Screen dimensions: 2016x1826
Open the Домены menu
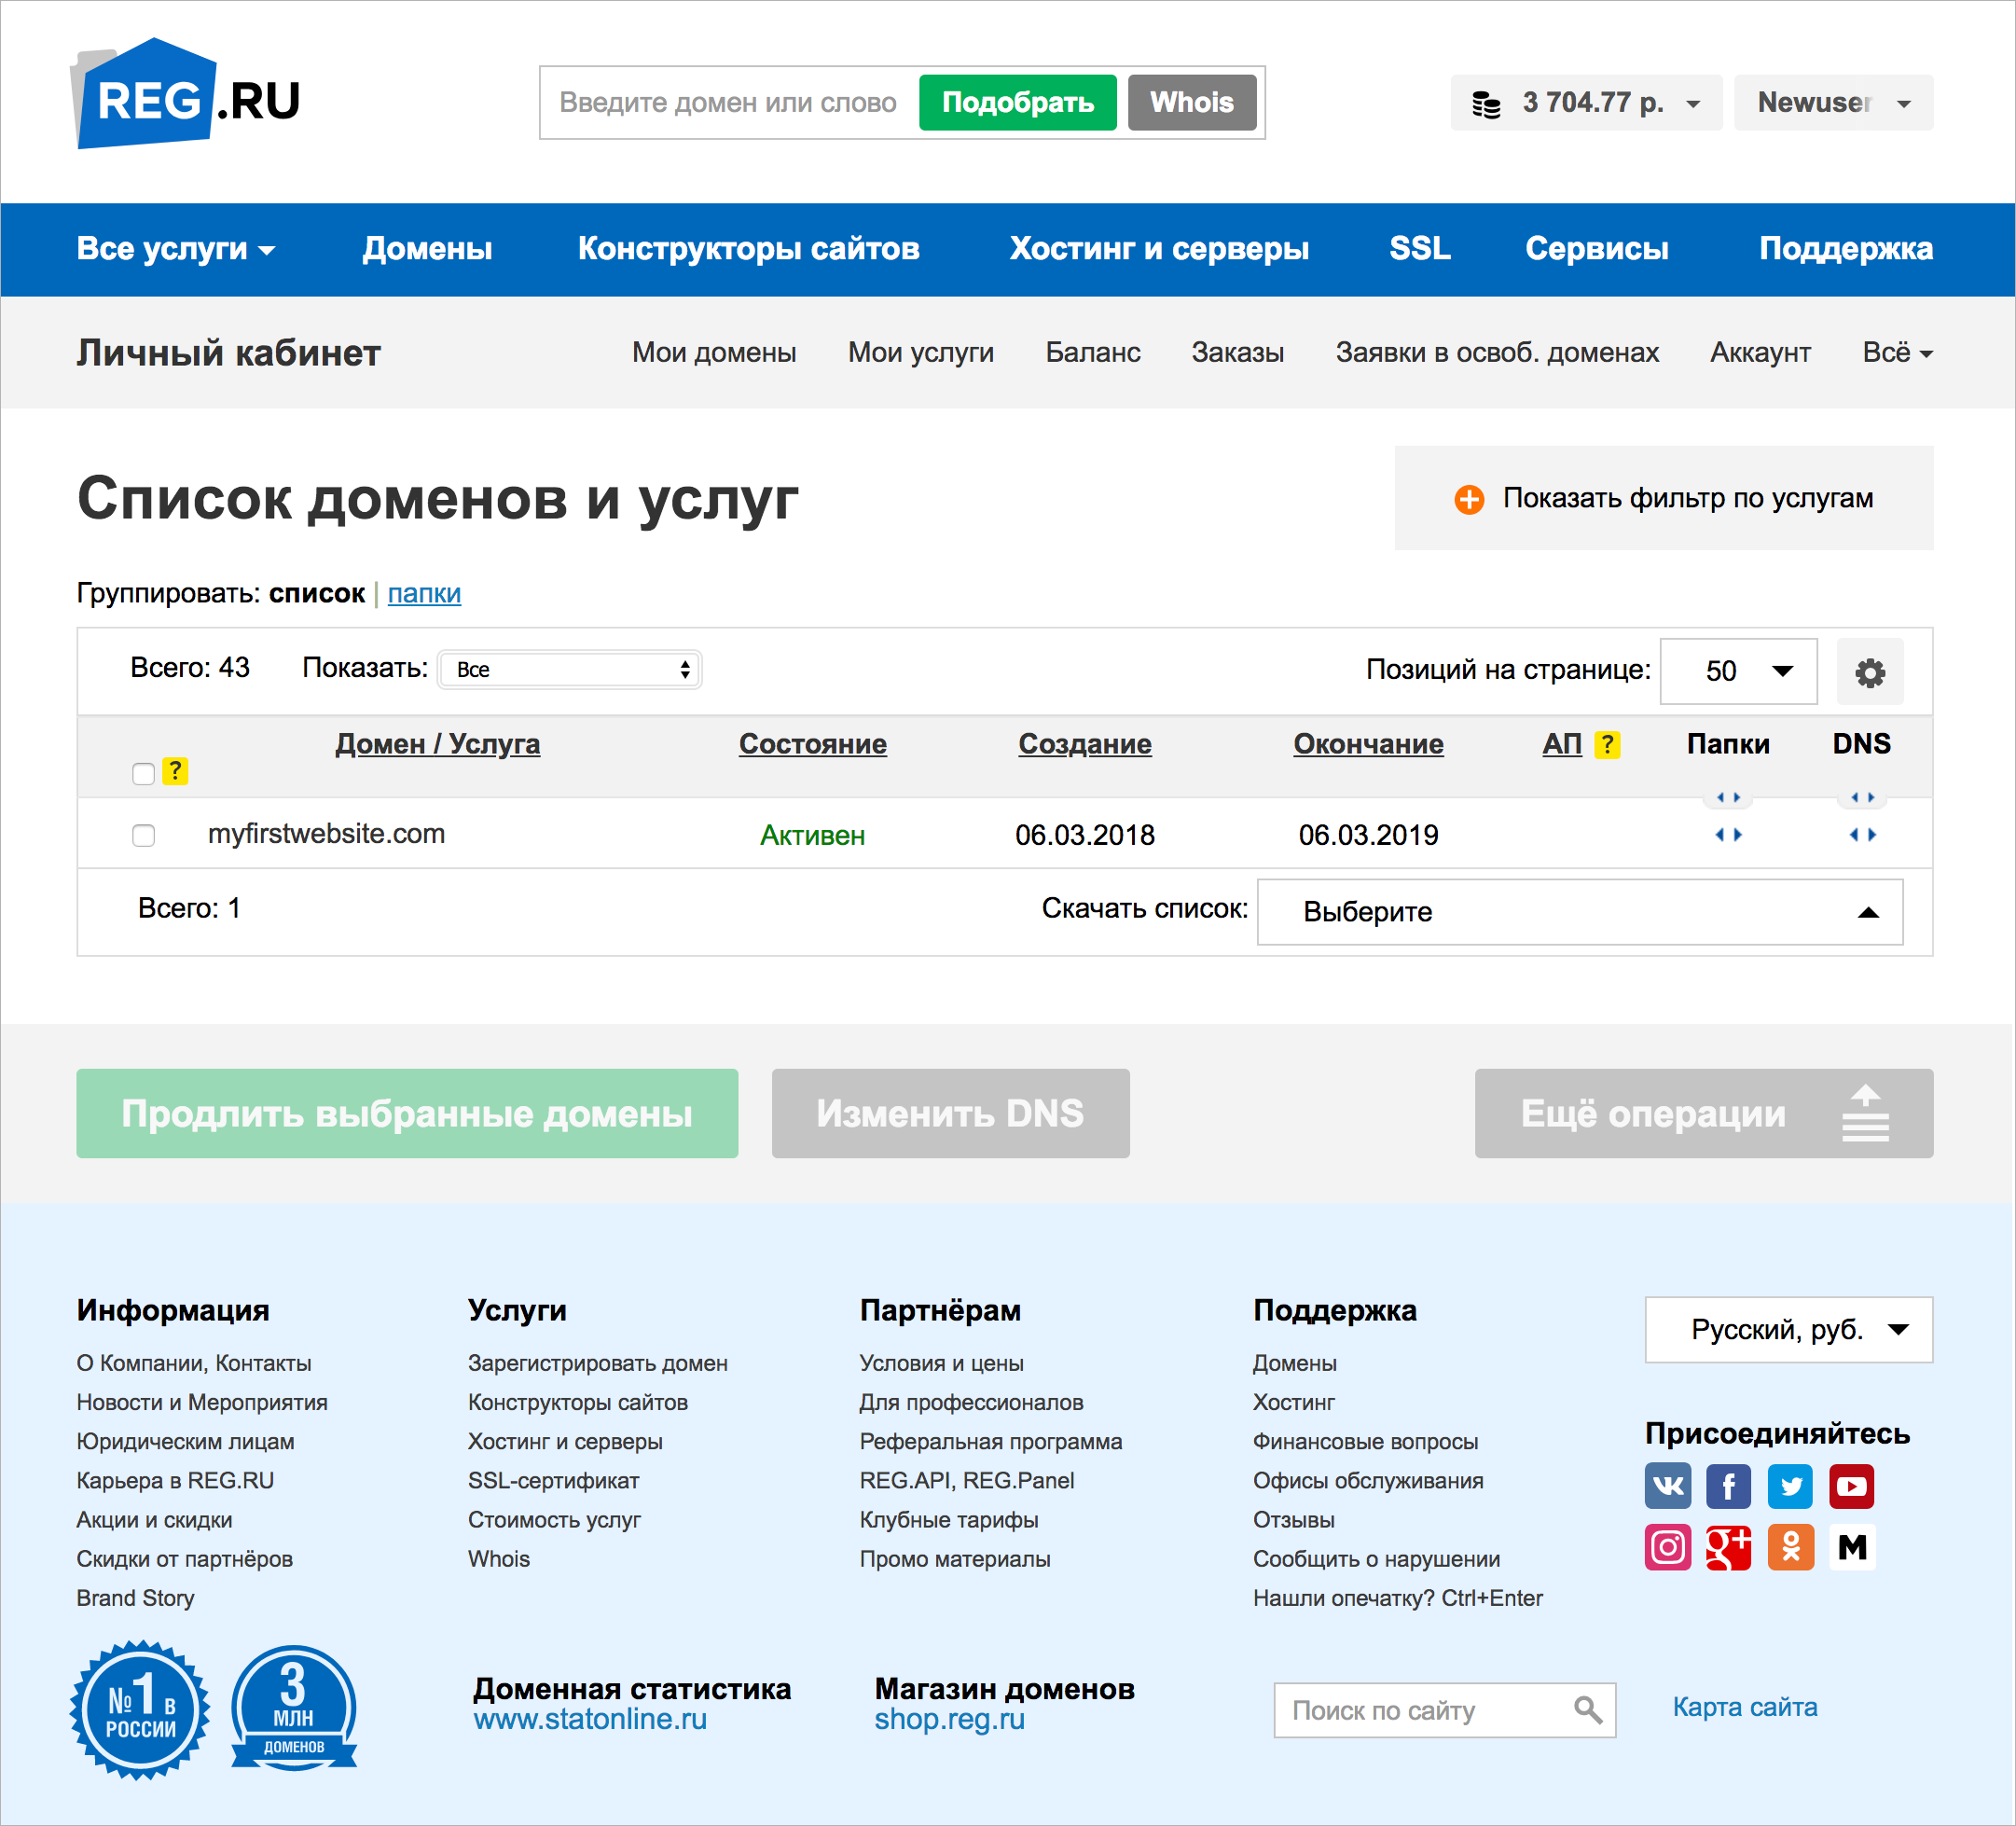point(427,249)
